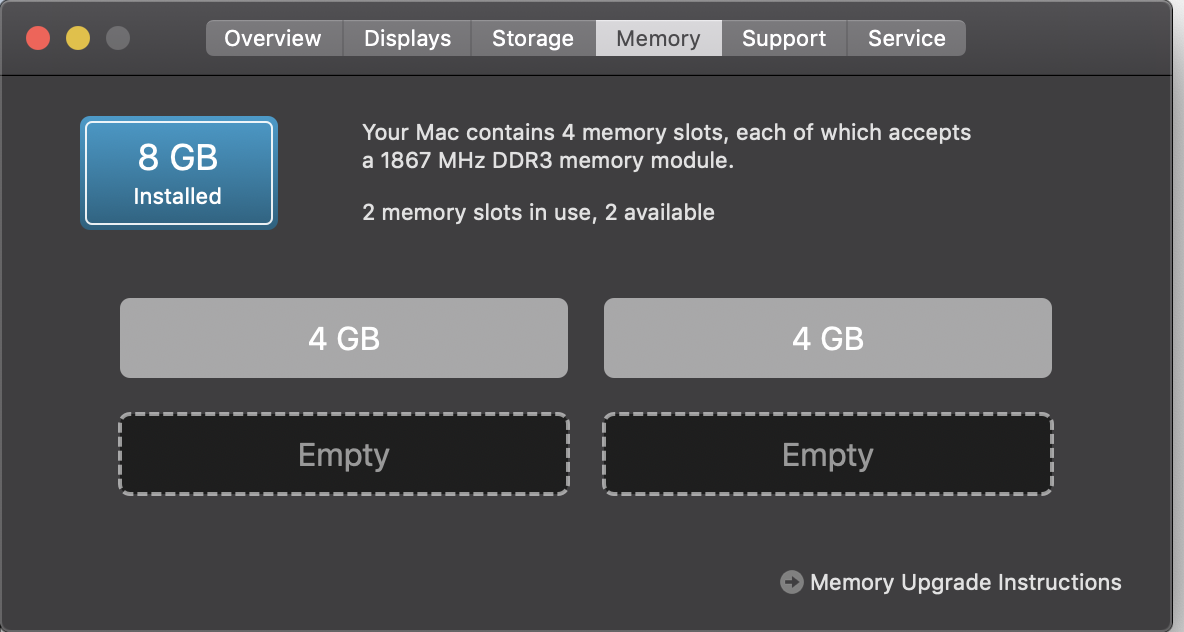The image size is (1184, 632).
Task: Switch to the Overview tab
Action: pyautogui.click(x=273, y=39)
